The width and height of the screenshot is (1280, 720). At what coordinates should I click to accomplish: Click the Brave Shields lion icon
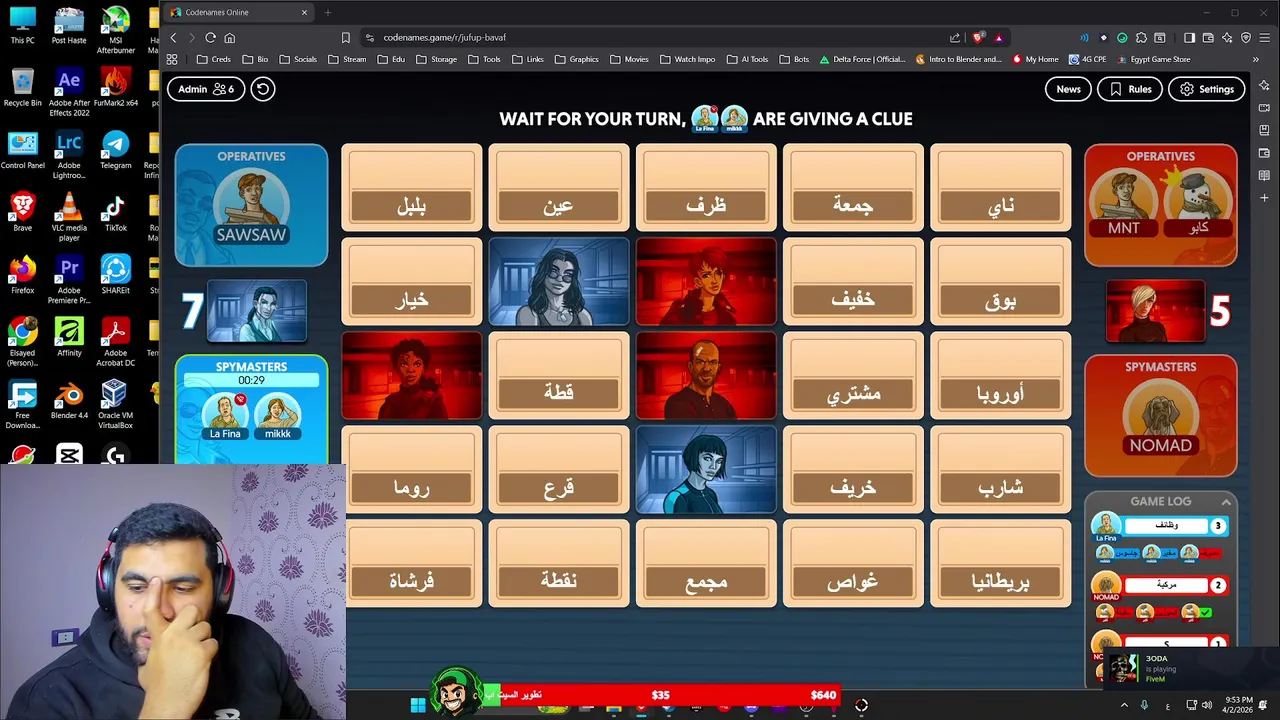click(978, 38)
